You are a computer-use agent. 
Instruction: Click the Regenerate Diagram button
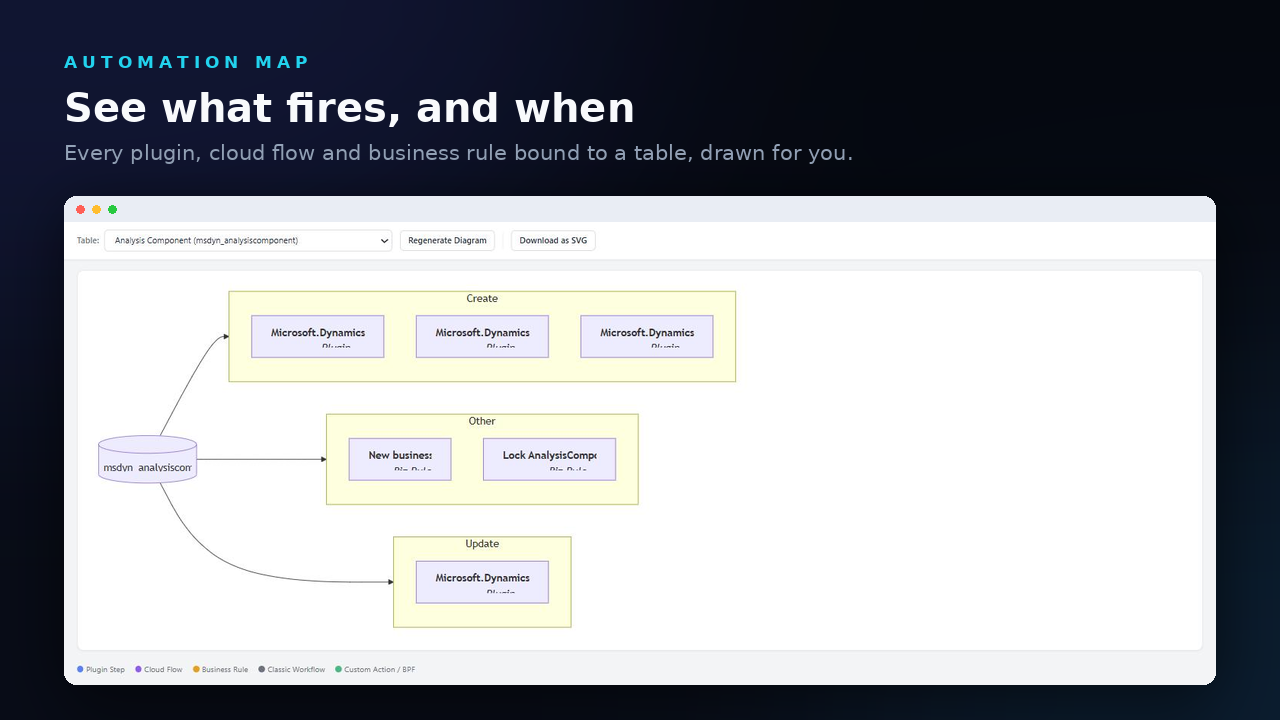coord(447,240)
